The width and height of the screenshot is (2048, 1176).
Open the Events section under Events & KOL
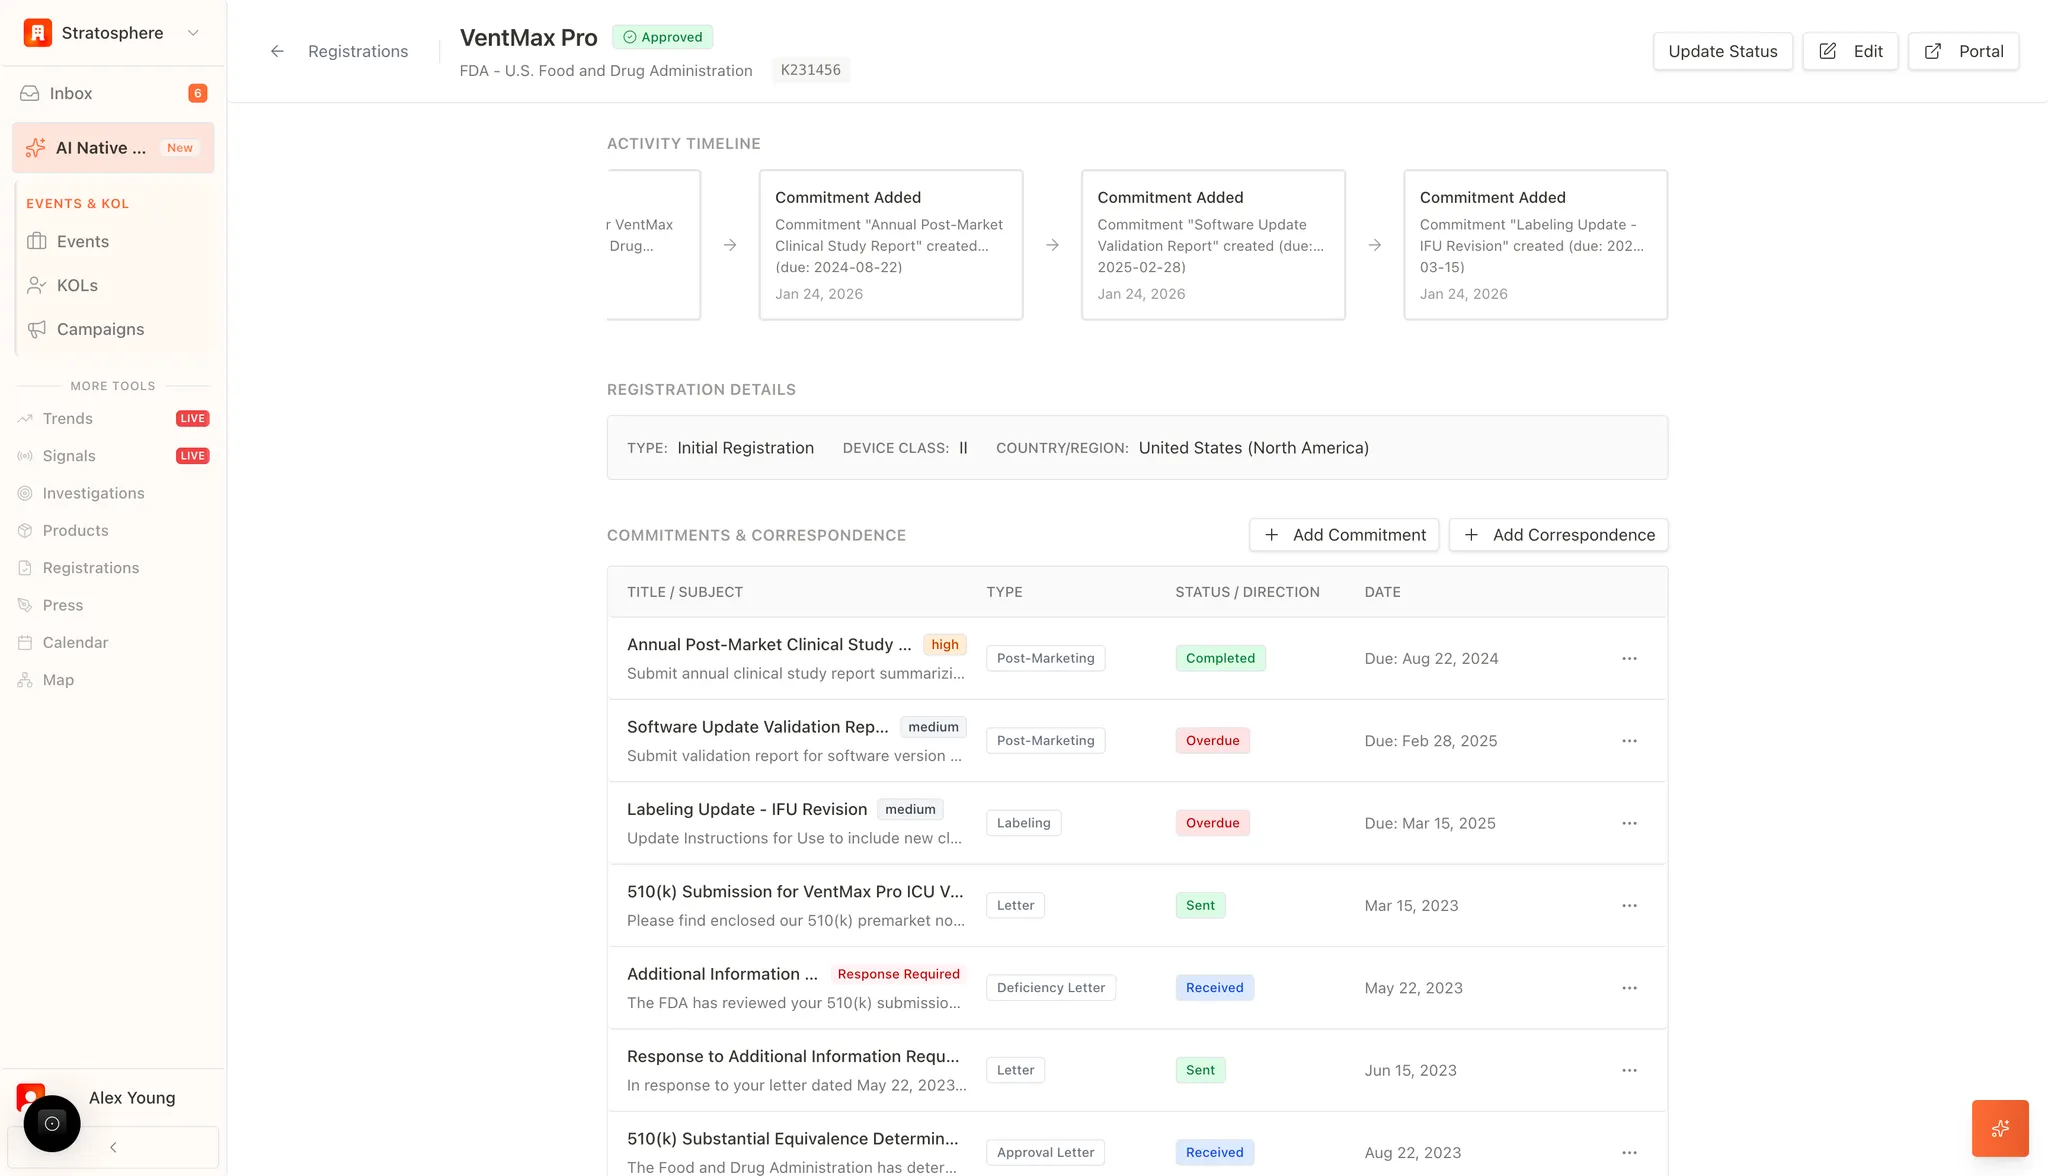pos(82,241)
